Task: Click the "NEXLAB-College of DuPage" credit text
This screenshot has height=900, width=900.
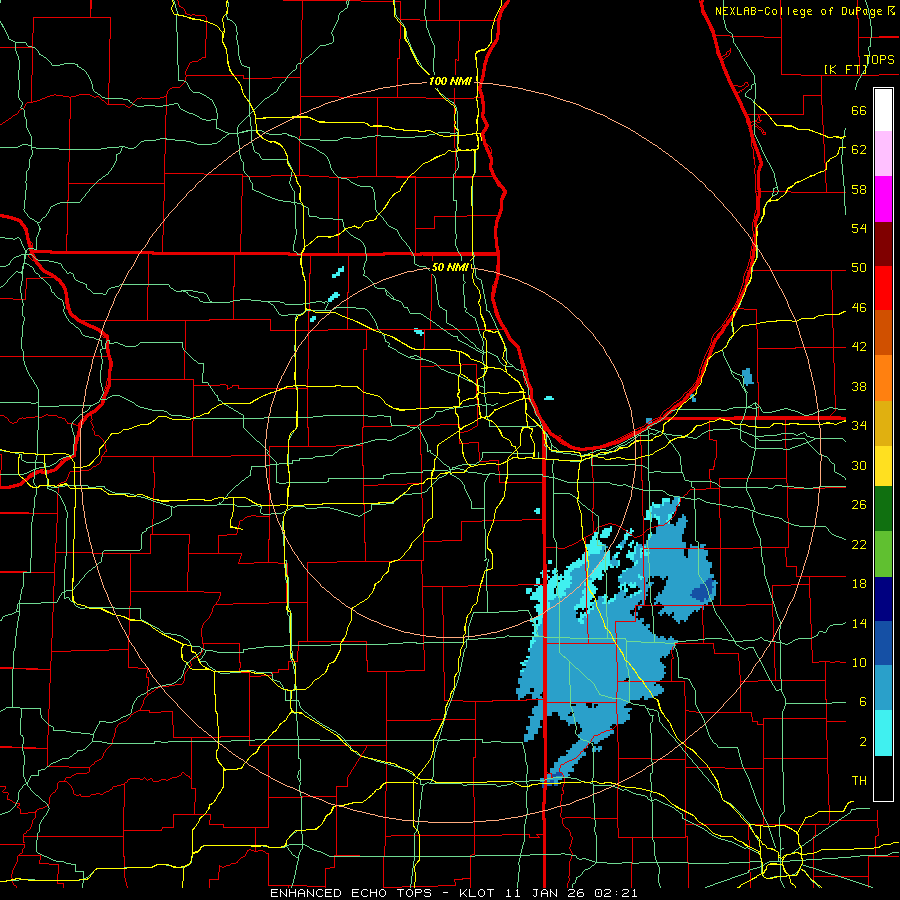Action: 798,11
